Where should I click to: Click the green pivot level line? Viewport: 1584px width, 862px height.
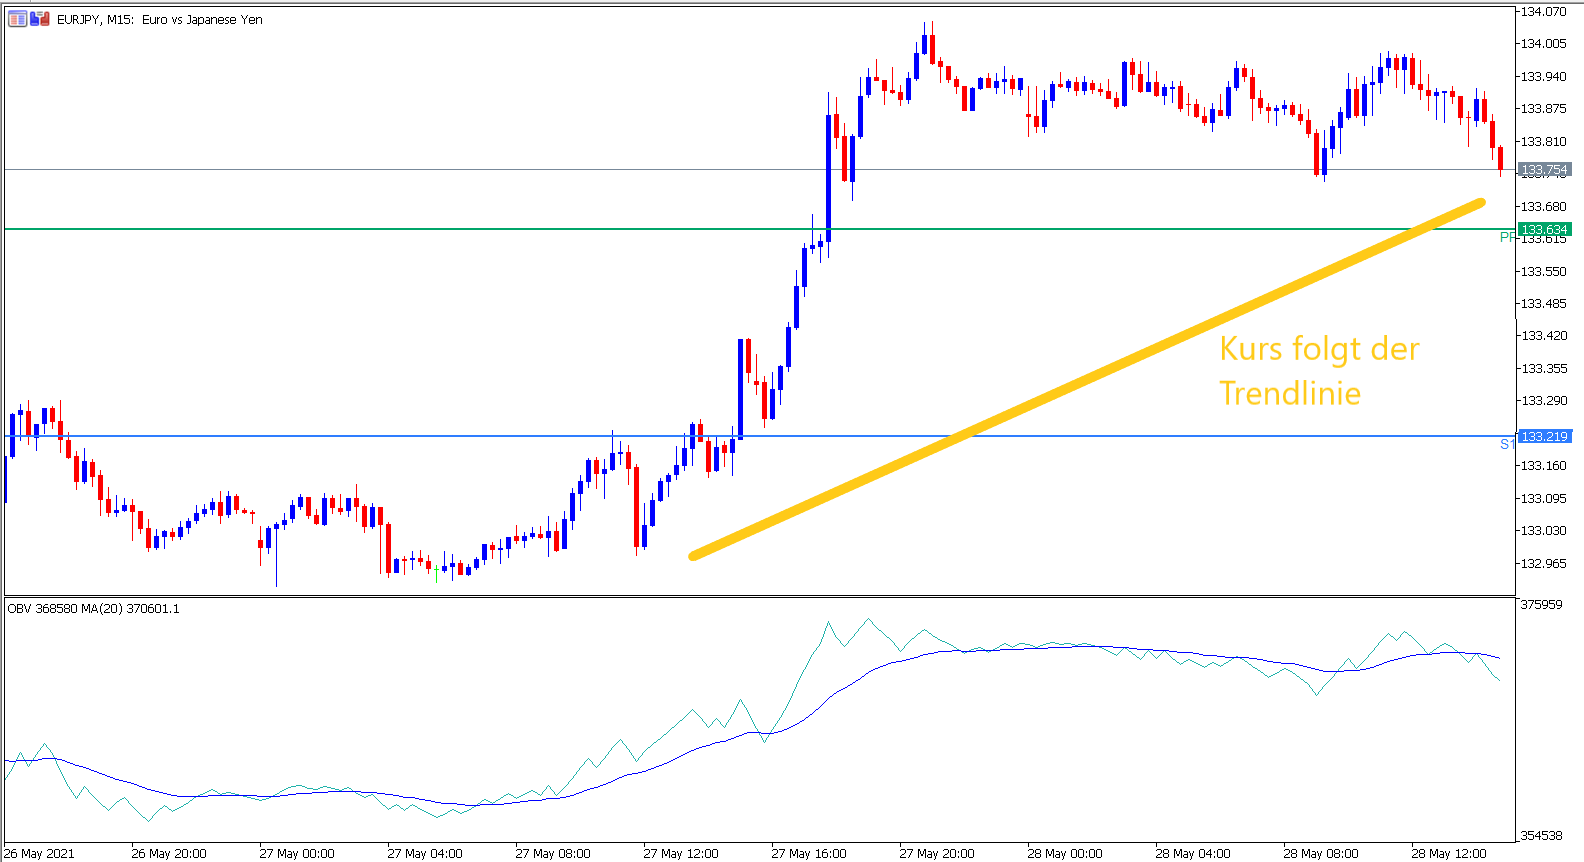(x=760, y=229)
